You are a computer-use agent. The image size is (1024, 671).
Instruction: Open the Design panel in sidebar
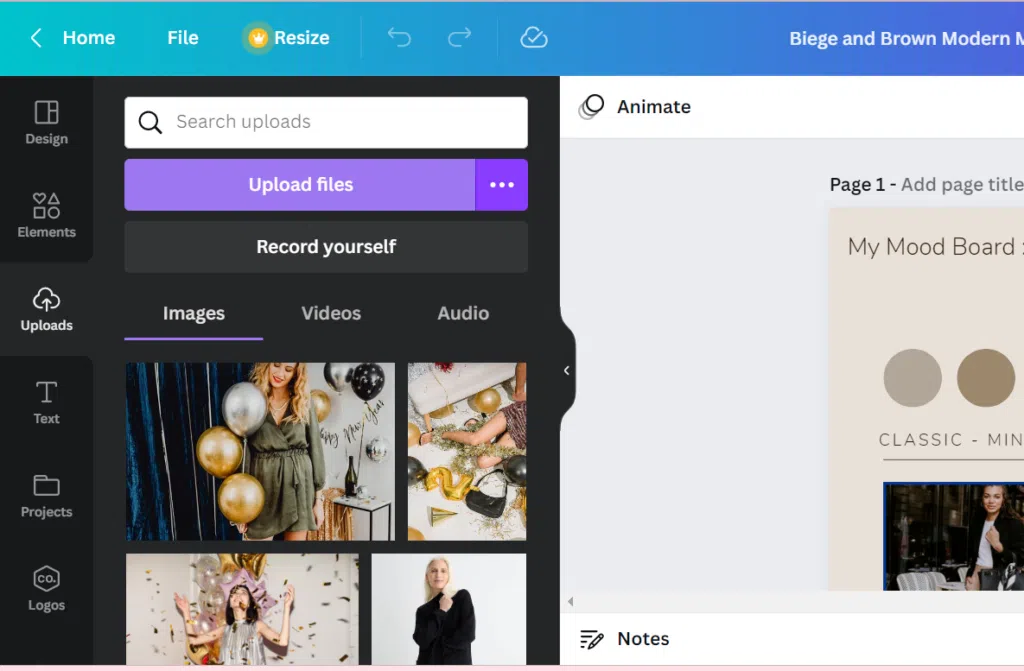coord(46,122)
